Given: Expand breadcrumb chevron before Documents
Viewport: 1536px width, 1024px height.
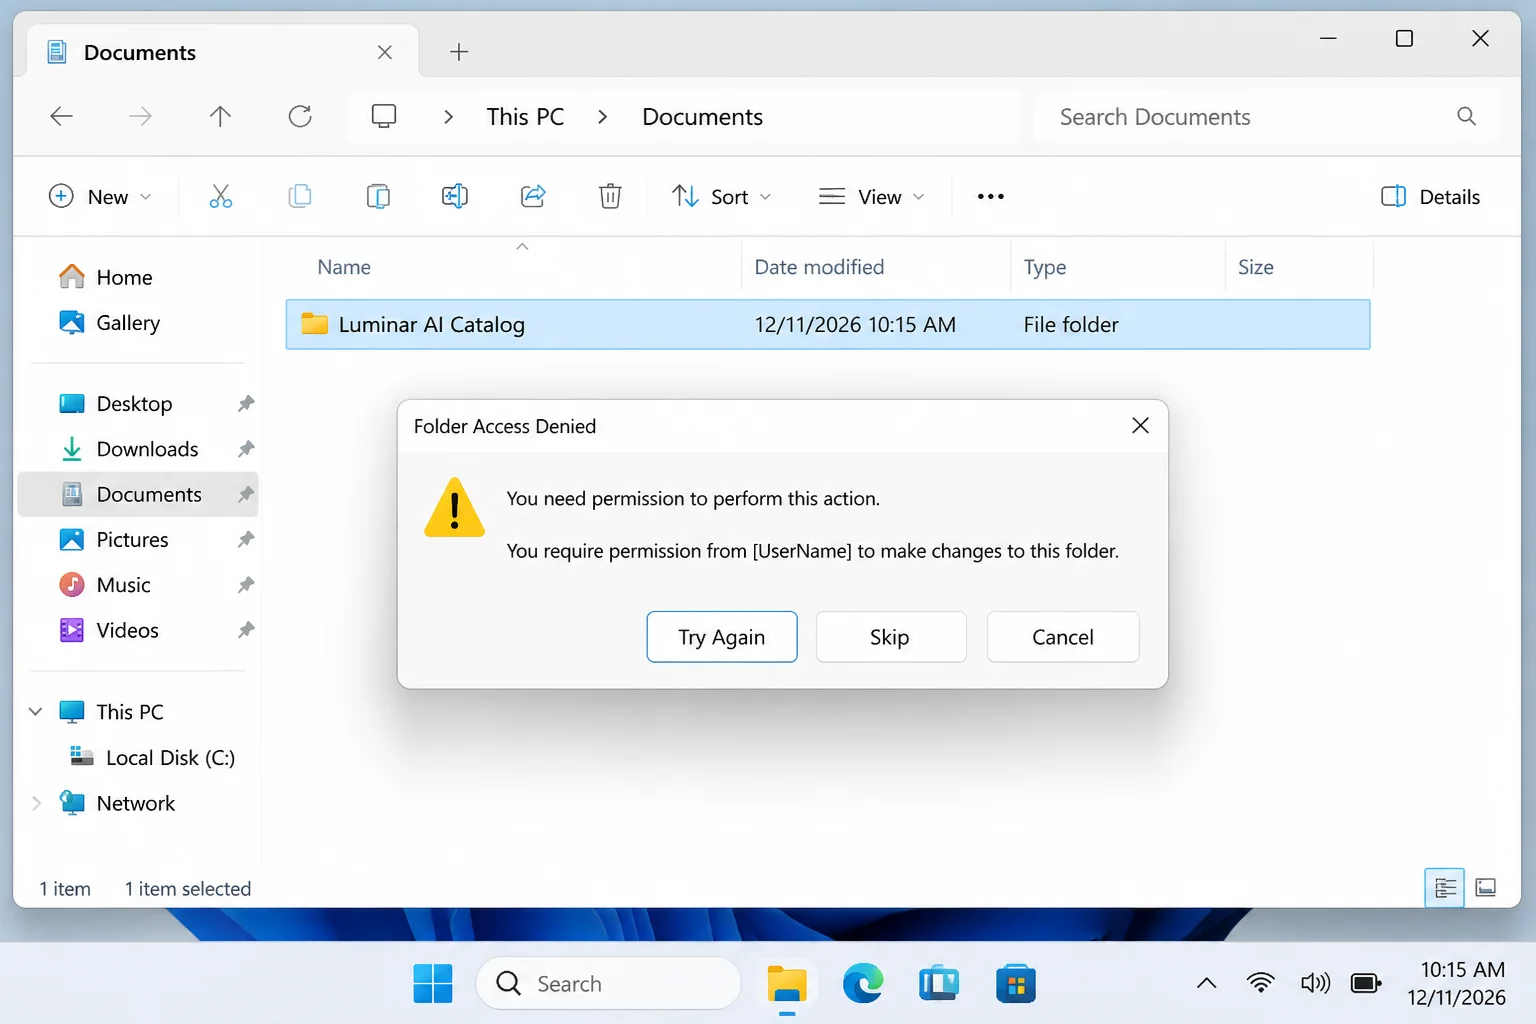Looking at the screenshot, I should coord(602,117).
